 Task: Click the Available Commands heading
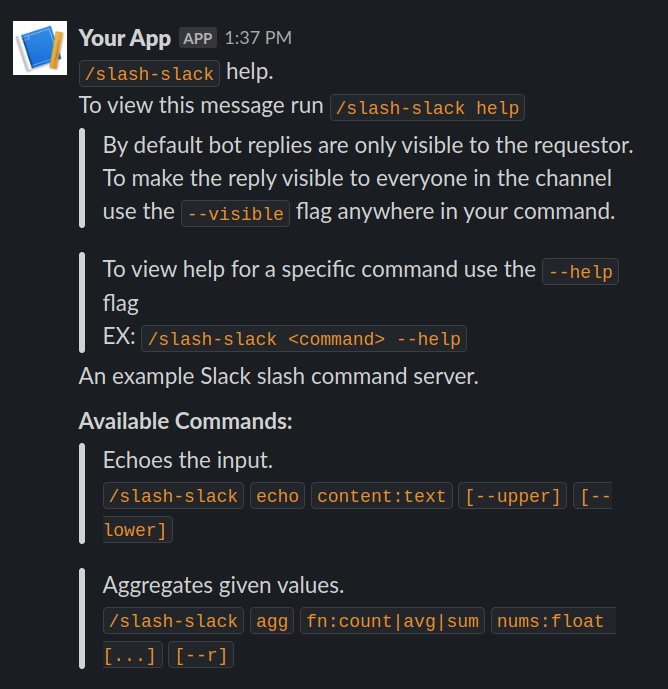[185, 421]
